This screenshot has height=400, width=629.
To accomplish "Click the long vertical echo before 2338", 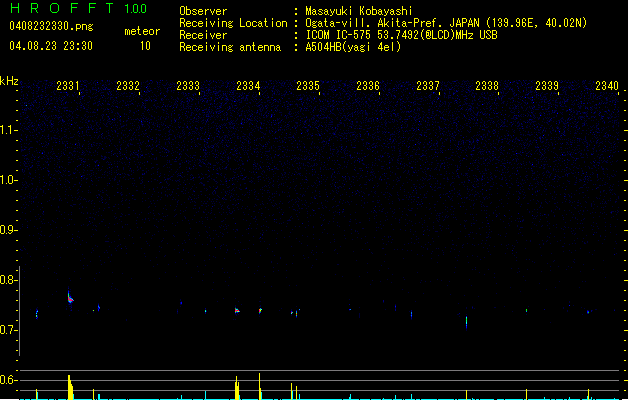I will pyautogui.click(x=466, y=322).
